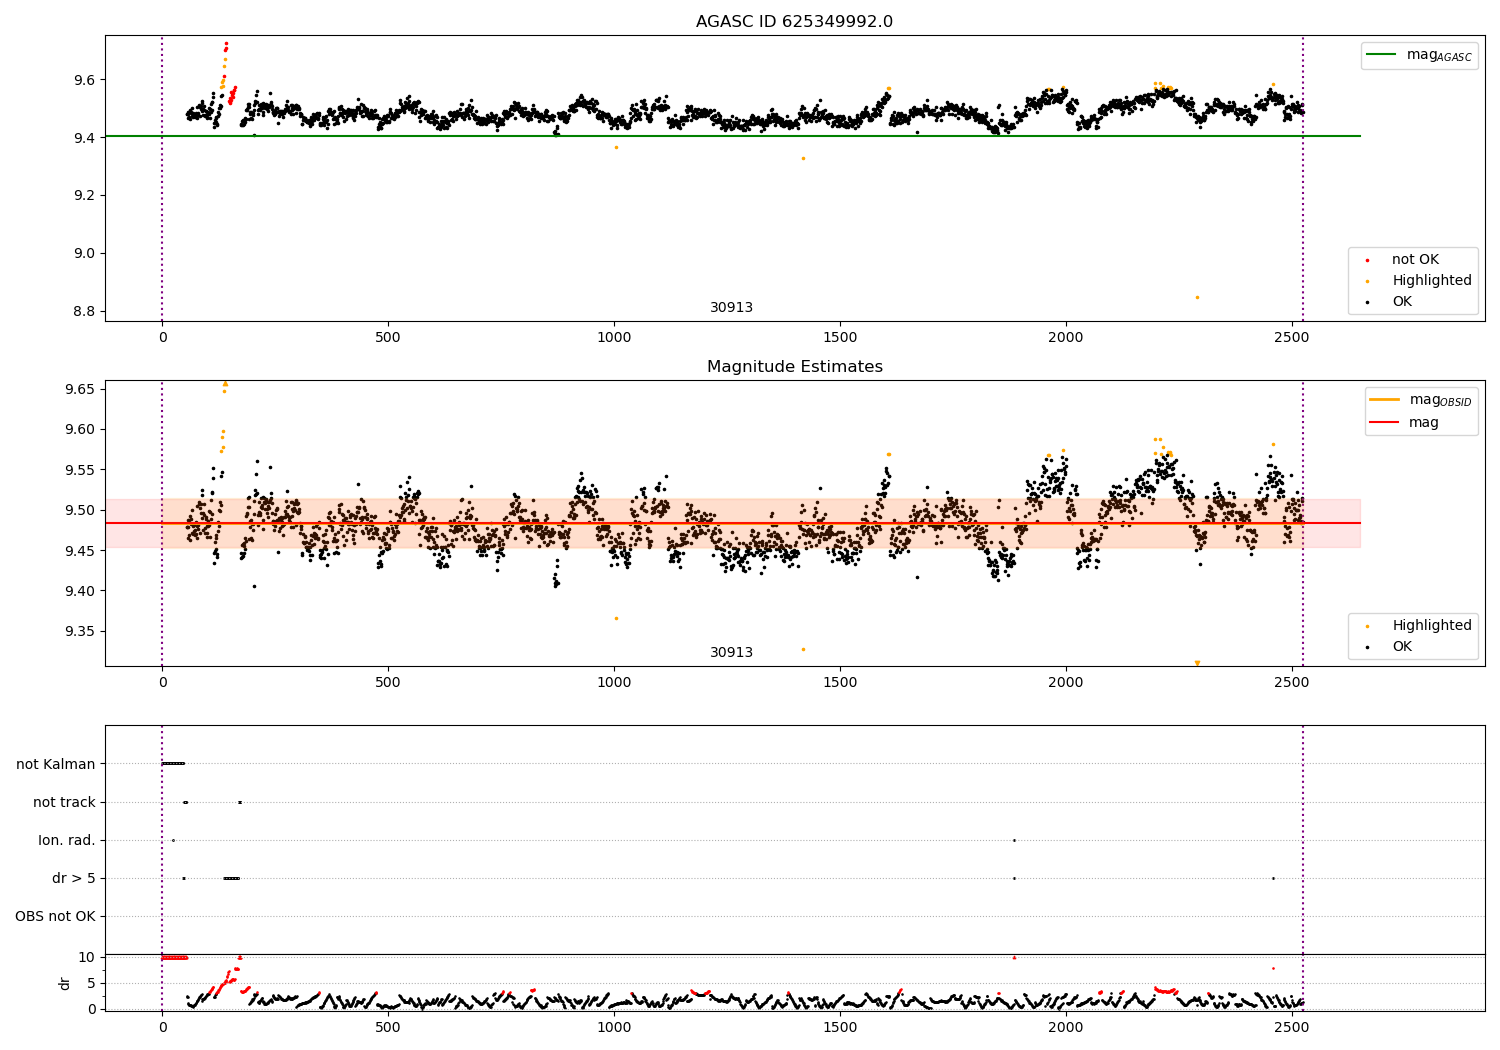Click the red "mag" legend line sample in middle plot
This screenshot has height=1050, width=1500.
click(1385, 422)
